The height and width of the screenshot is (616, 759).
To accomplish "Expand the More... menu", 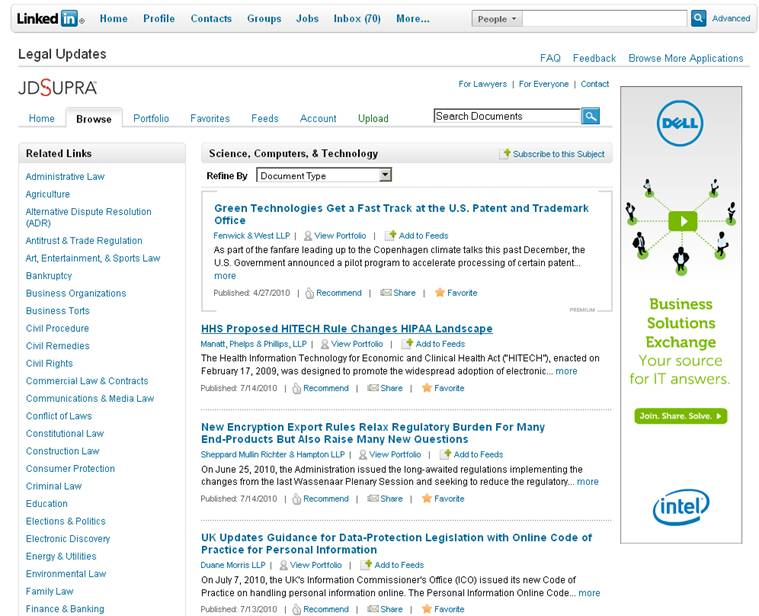I will [412, 18].
